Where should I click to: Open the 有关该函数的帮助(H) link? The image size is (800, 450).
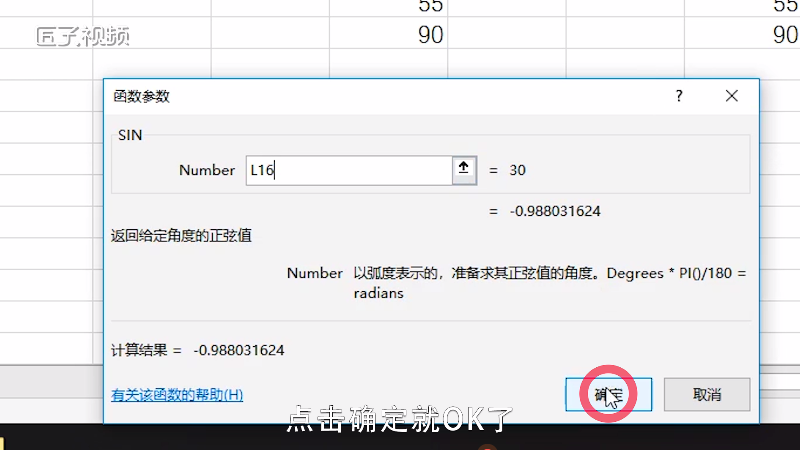[x=177, y=394]
